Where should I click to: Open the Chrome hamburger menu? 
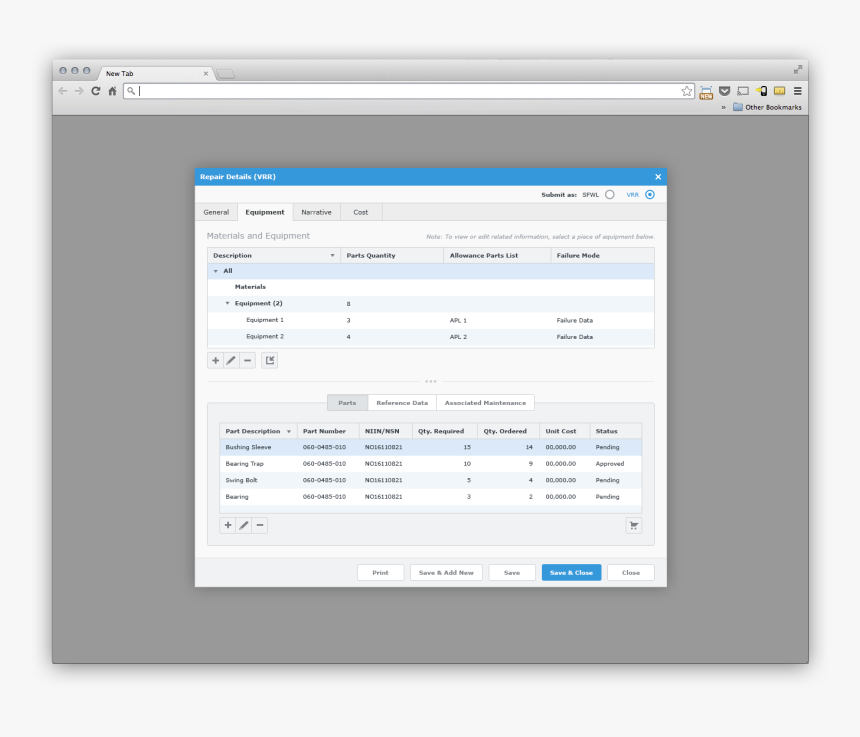797,91
